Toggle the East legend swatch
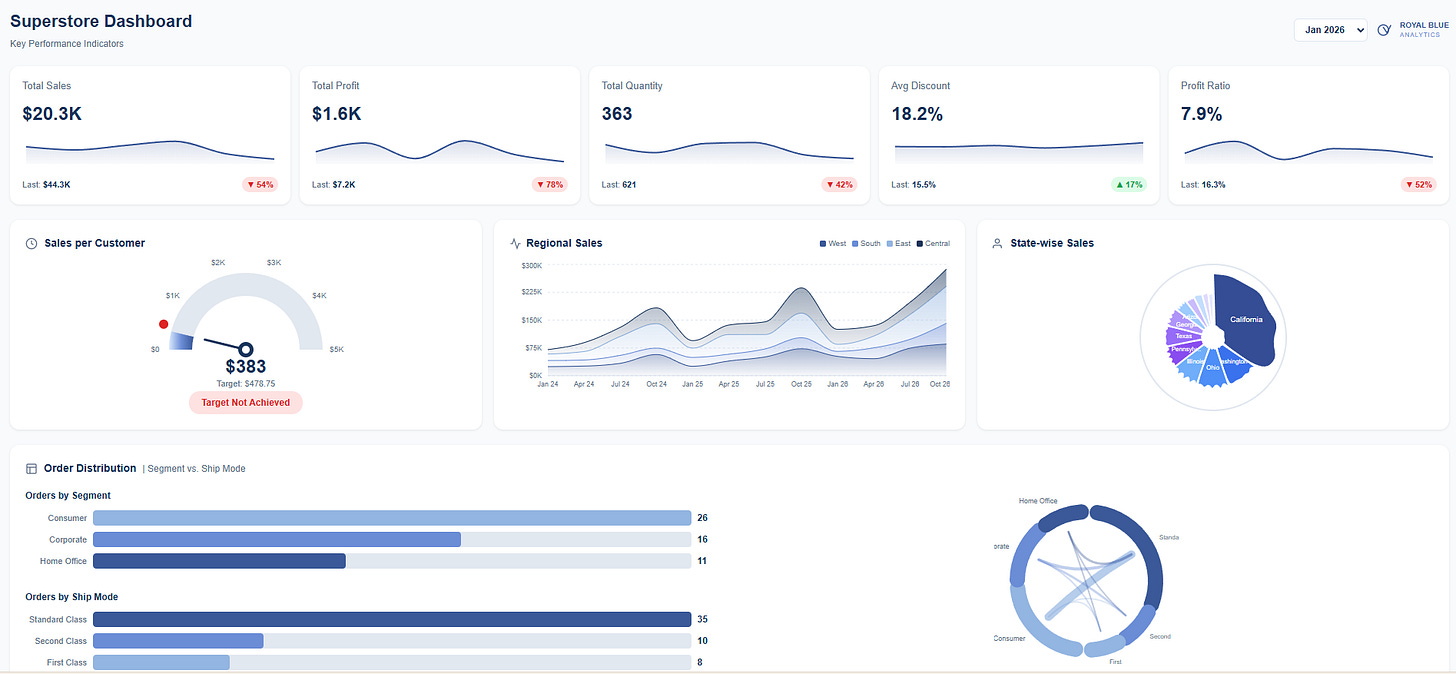 click(890, 244)
